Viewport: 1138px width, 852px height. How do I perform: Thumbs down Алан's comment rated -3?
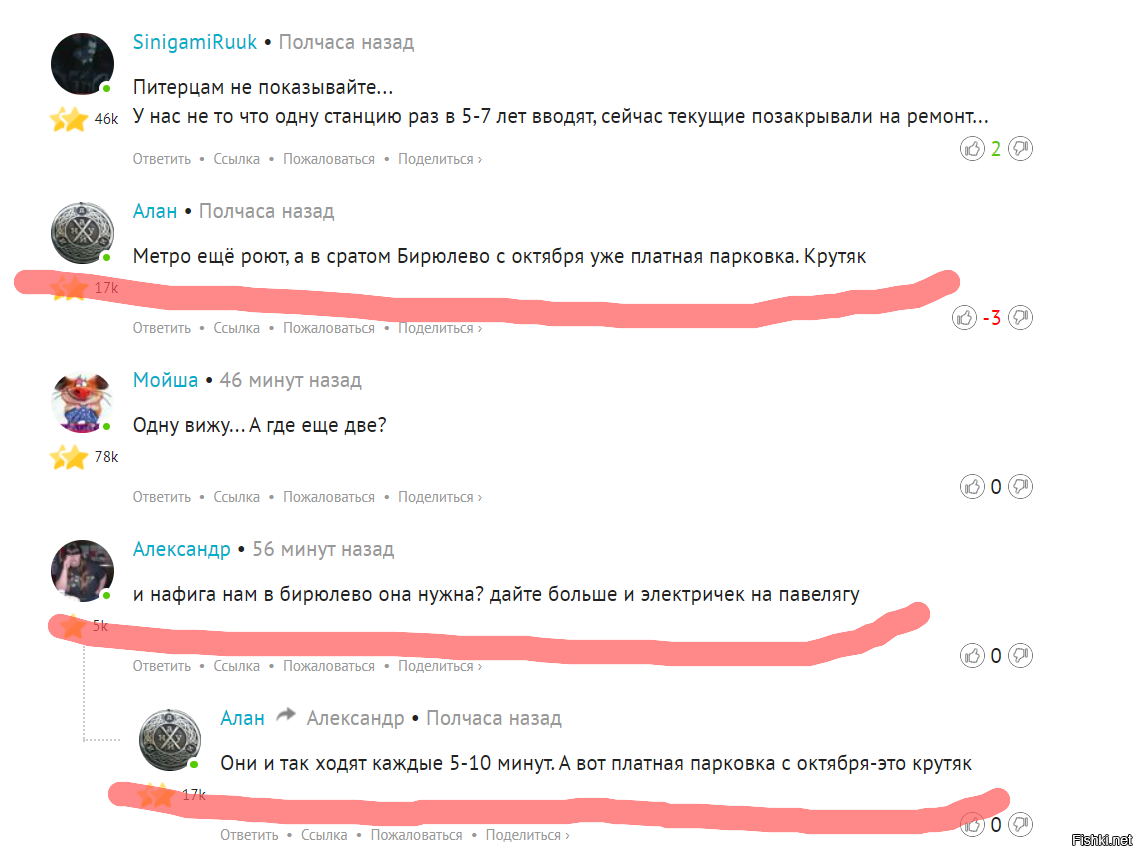coord(1020,318)
